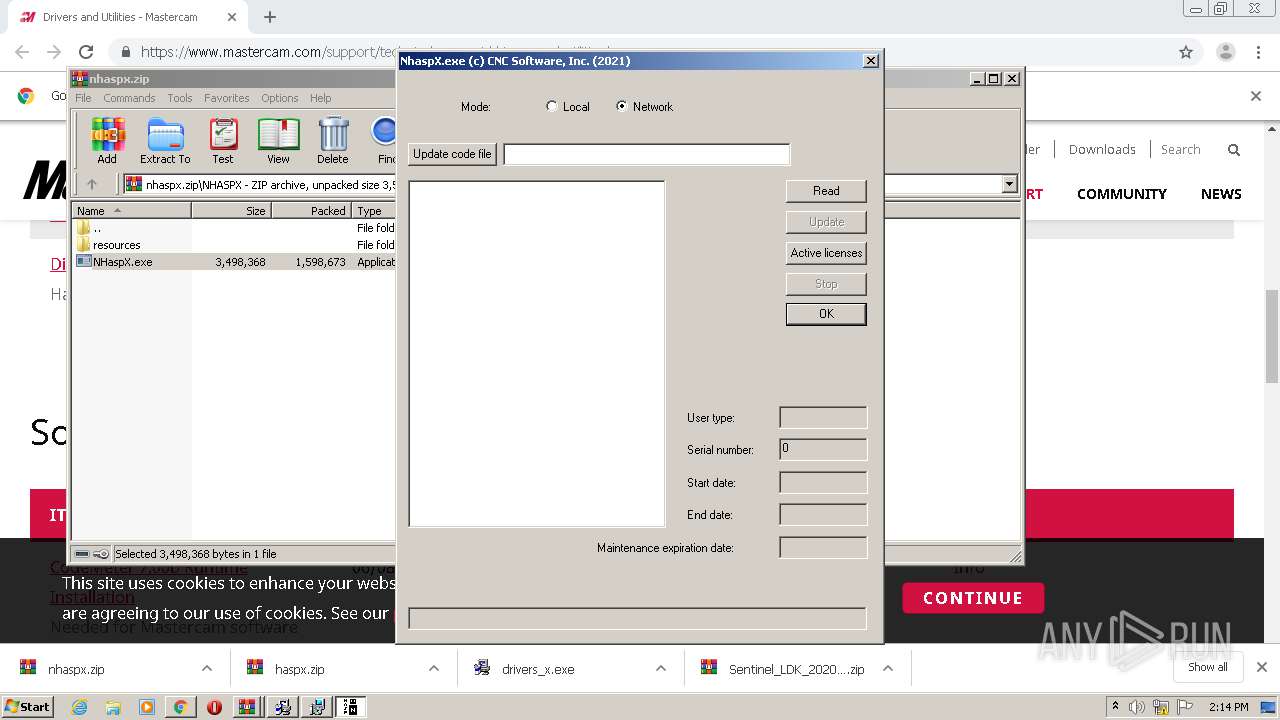
Task: Open nhaspx.zip download options chevron
Action: 206,669
